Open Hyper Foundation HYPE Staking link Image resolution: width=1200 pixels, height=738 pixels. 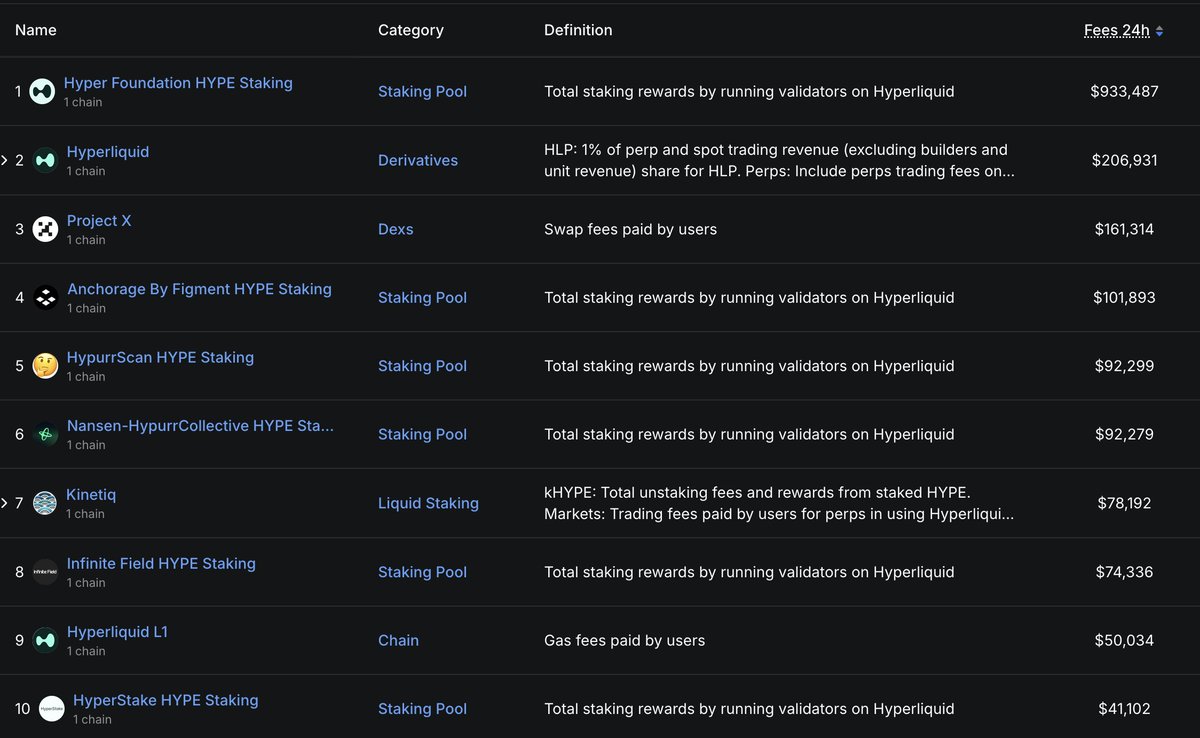178,83
